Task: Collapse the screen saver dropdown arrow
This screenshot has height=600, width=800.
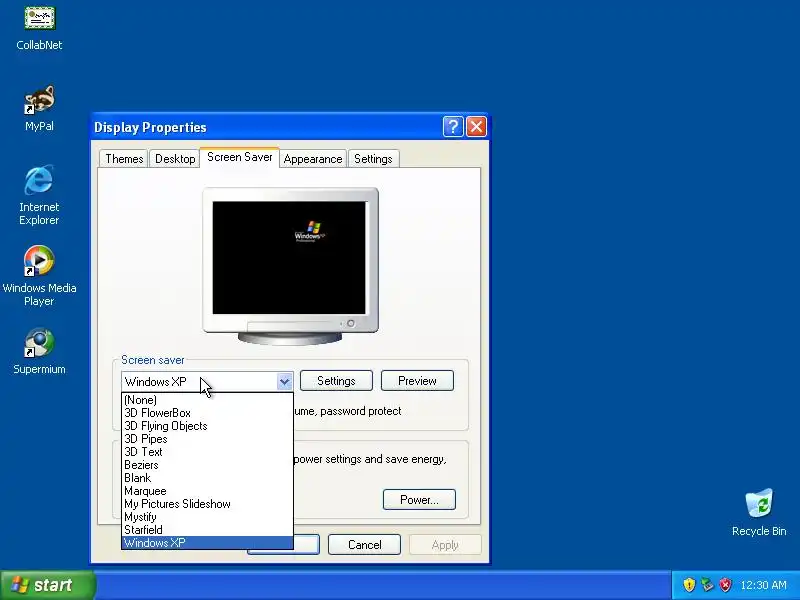Action: tap(284, 381)
